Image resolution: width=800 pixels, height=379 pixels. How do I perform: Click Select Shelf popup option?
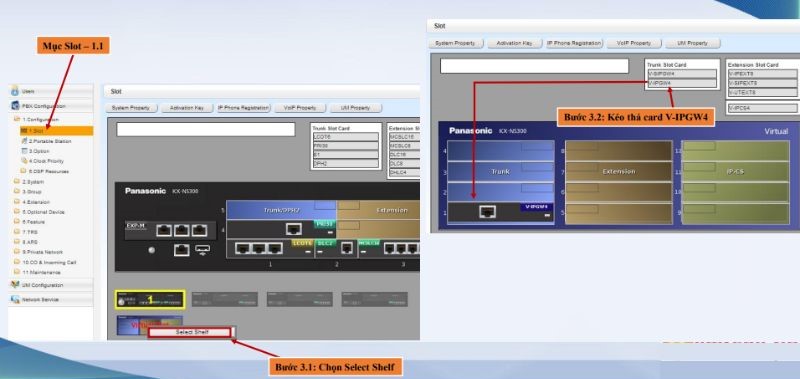pyautogui.click(x=189, y=332)
